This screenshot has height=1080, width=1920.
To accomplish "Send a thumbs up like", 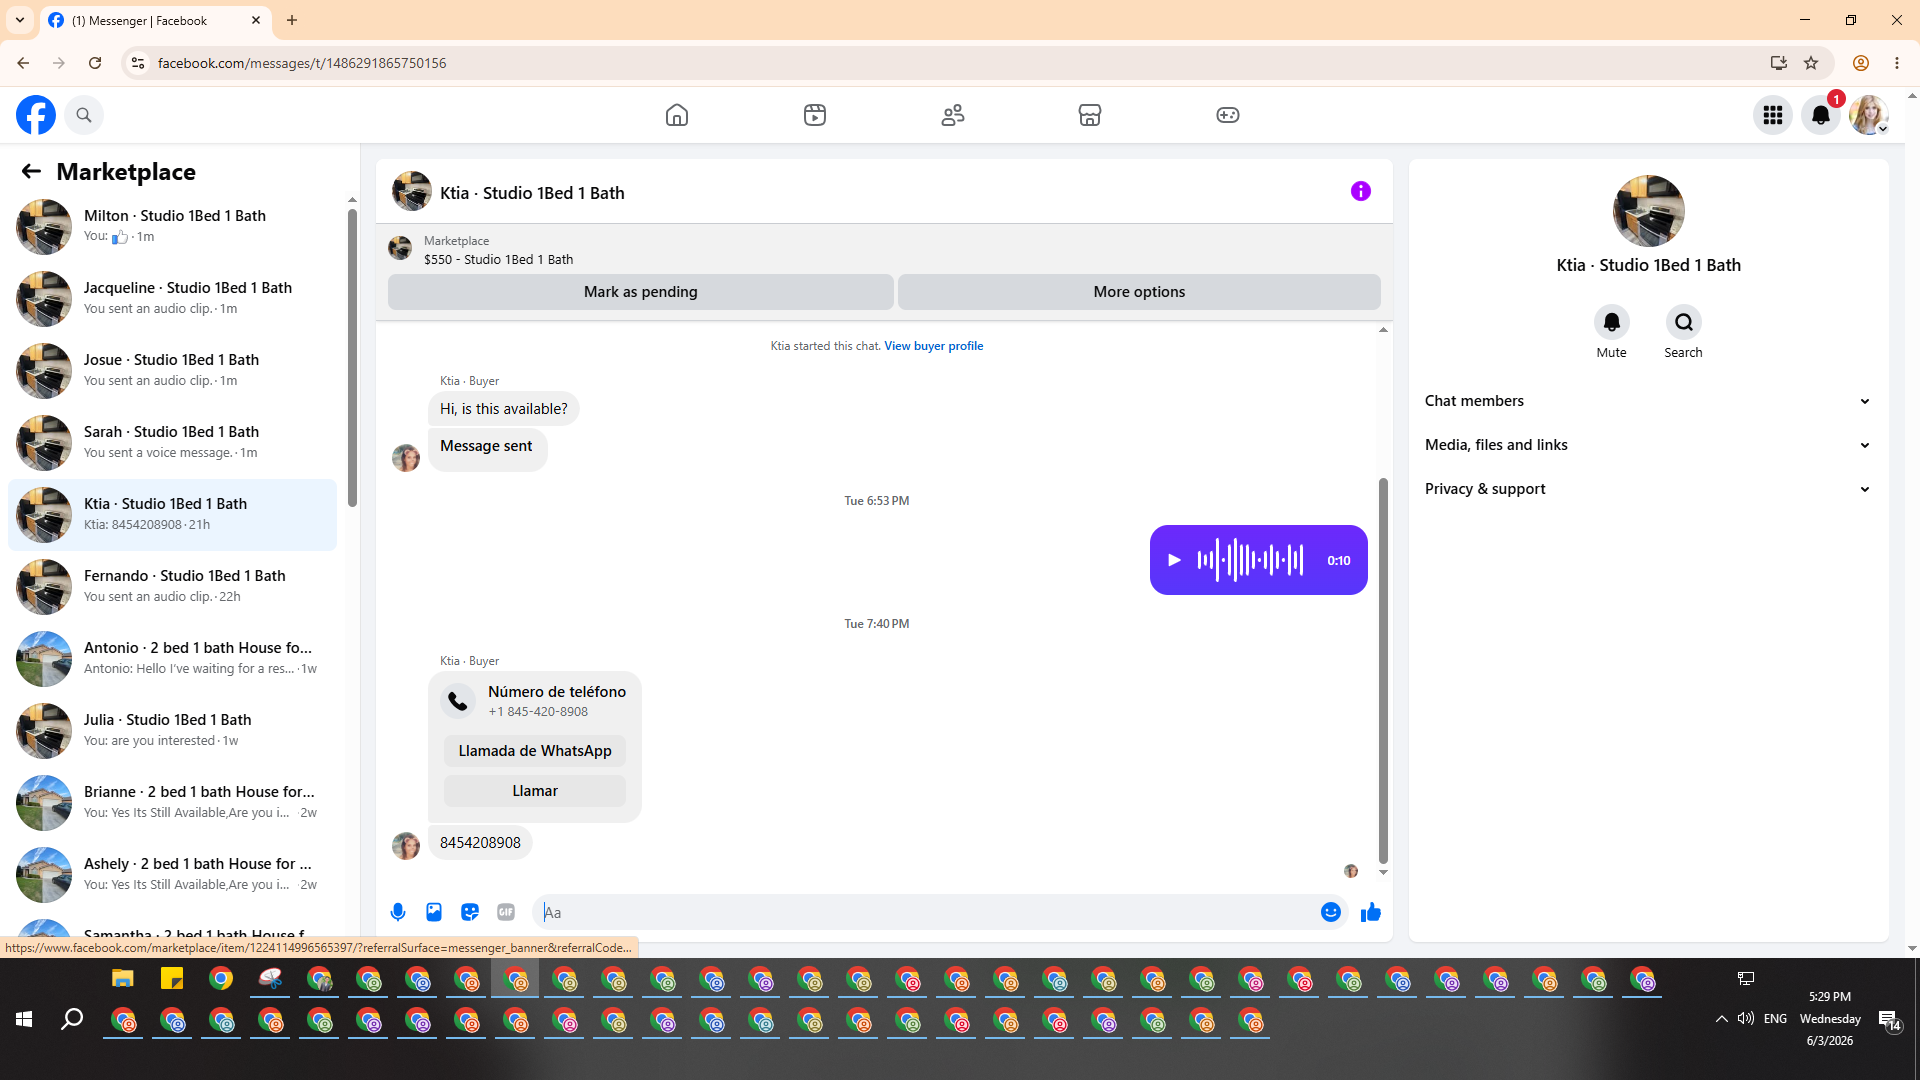I will 1371,912.
